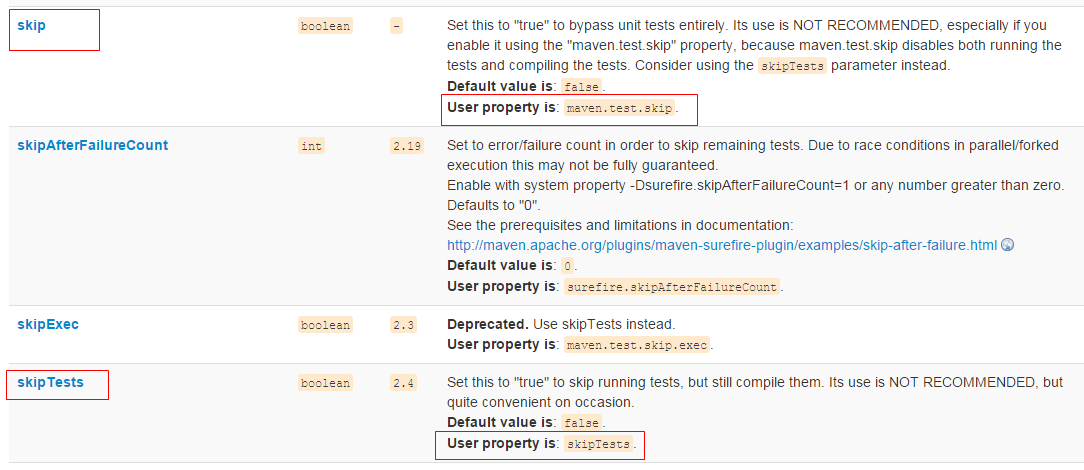Image resolution: width=1084 pixels, height=470 pixels.
Task: Click 'quite convenient on occasion.' text
Action: point(541,402)
